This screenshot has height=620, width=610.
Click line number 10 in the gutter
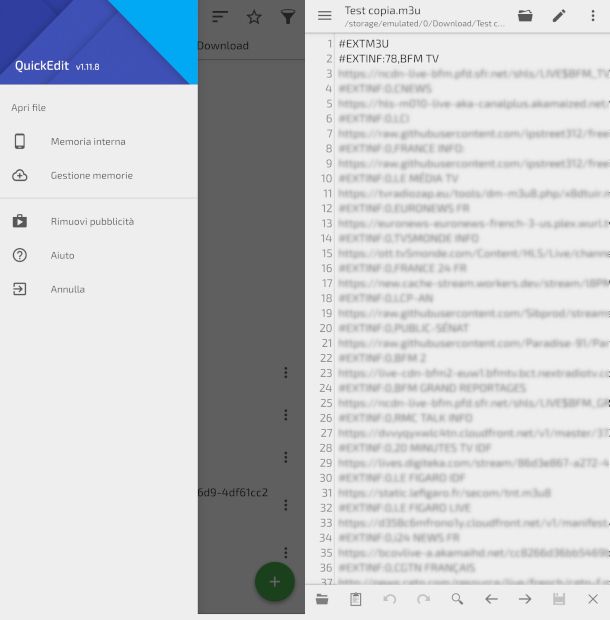pyautogui.click(x=326, y=178)
